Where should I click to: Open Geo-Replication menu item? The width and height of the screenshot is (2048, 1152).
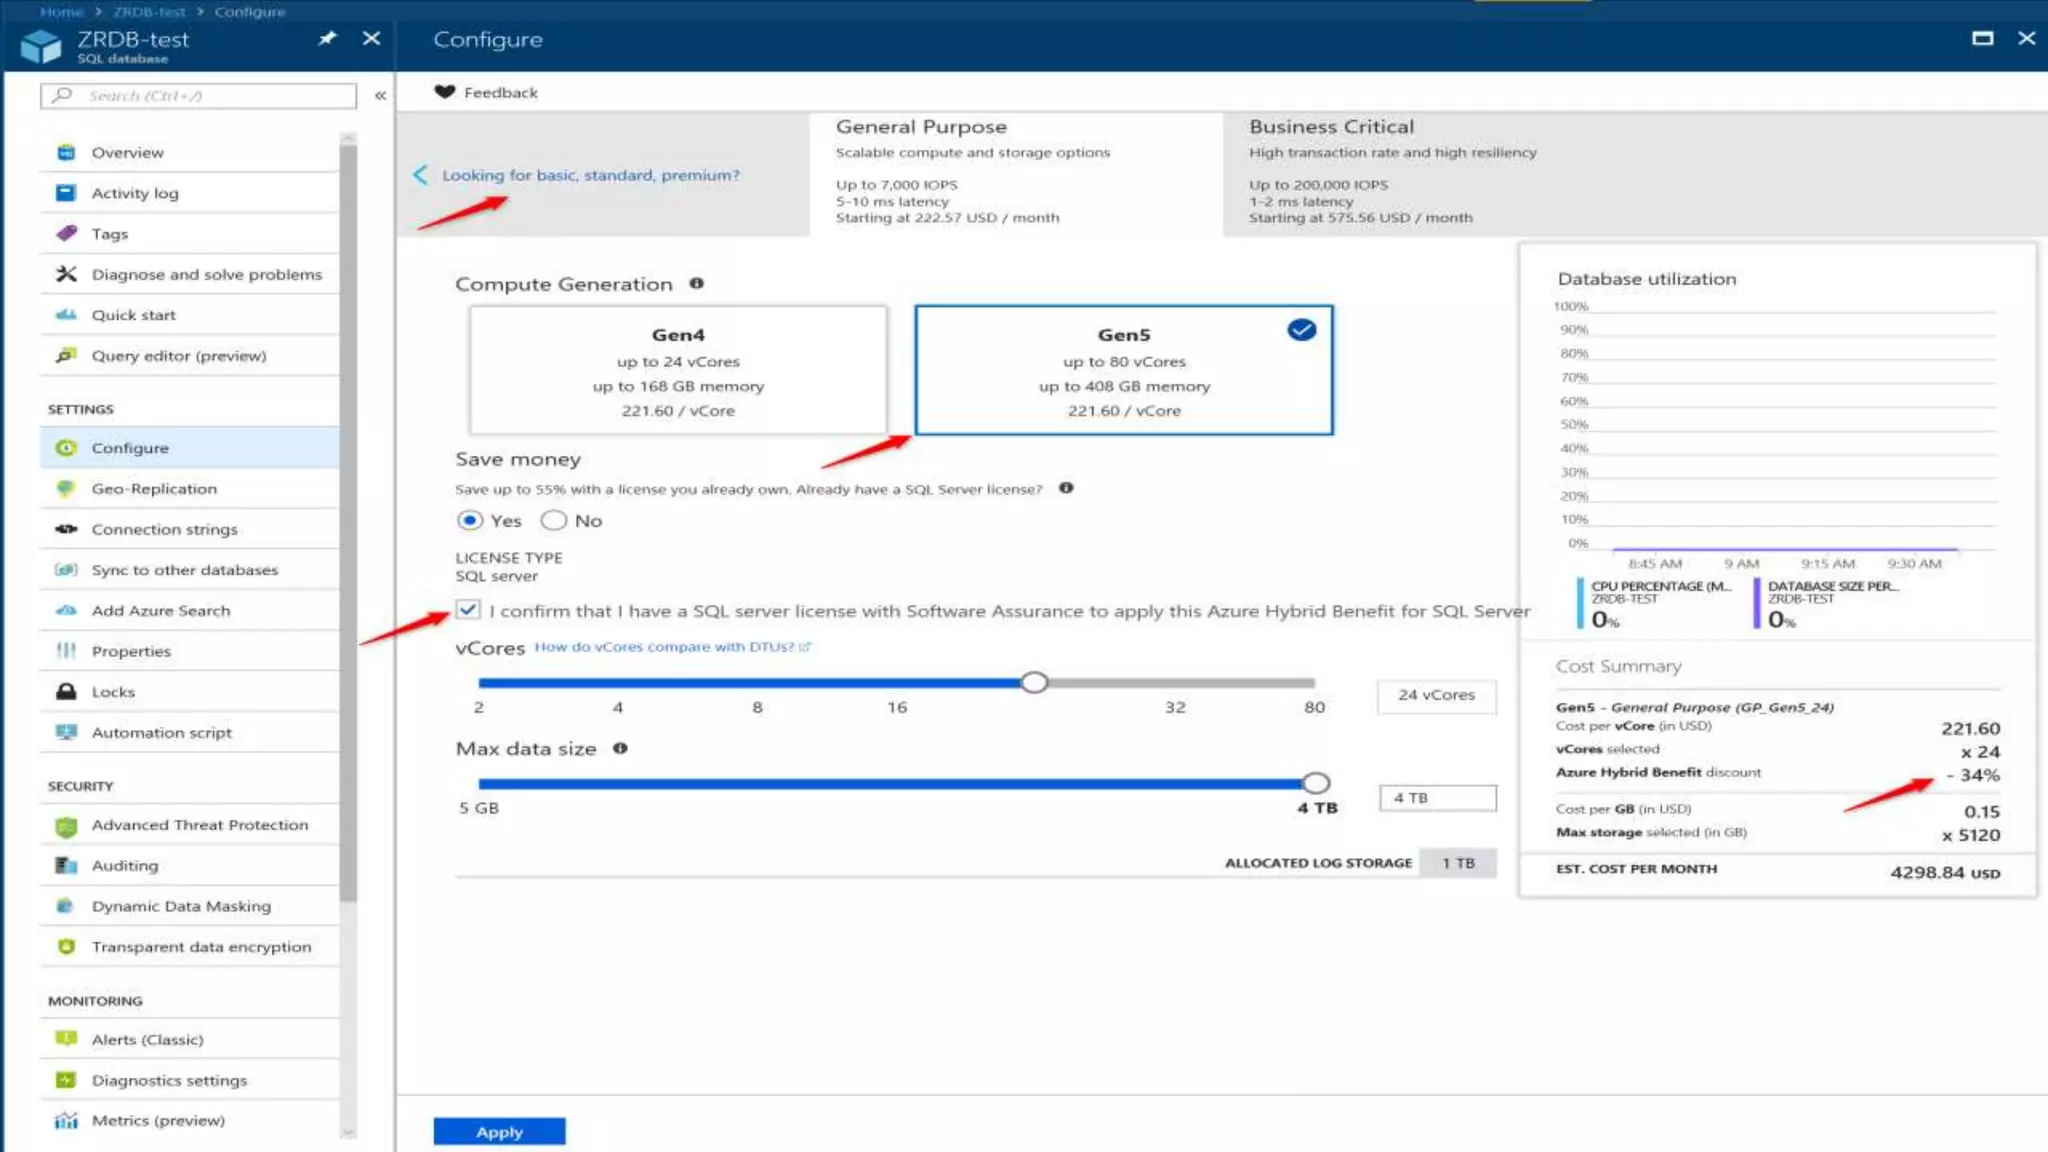pos(190,488)
